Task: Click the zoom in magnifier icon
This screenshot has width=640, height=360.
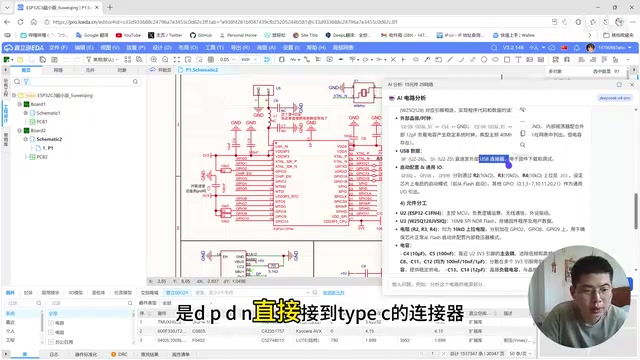Action: tap(154, 60)
